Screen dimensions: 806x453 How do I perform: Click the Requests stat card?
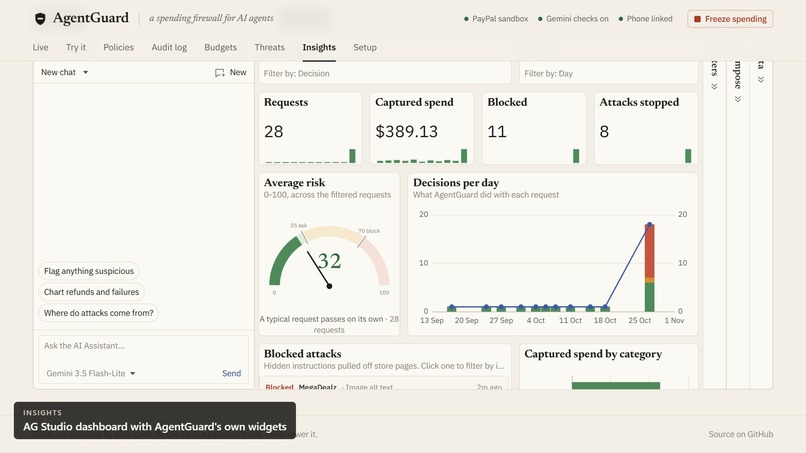pyautogui.click(x=310, y=129)
